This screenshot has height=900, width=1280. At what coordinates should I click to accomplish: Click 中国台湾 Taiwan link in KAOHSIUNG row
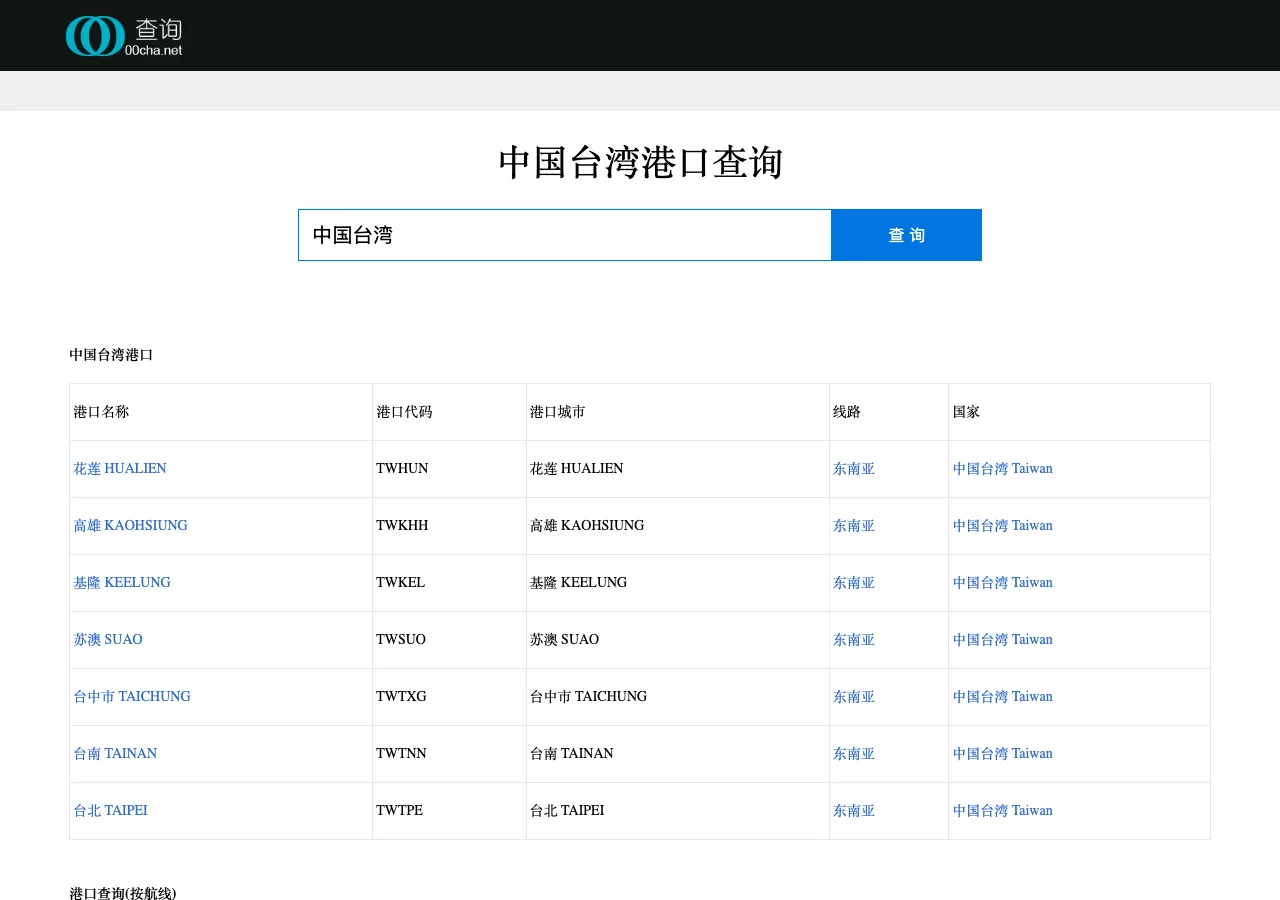click(x=1003, y=525)
